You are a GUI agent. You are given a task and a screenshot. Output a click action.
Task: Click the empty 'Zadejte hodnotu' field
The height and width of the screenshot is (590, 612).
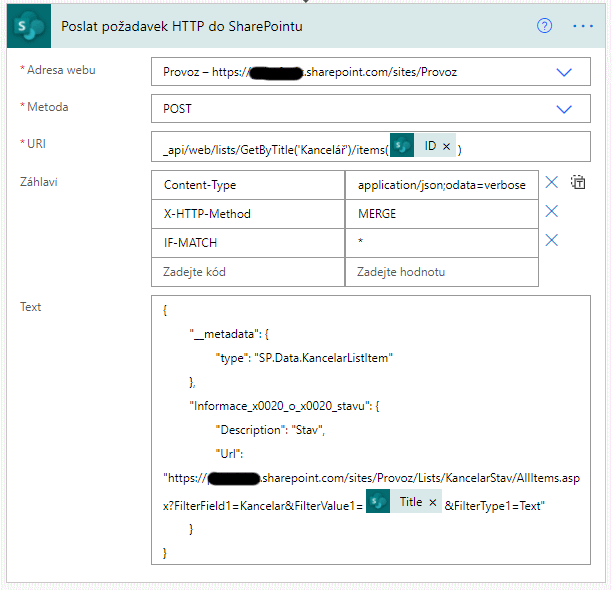(x=442, y=272)
